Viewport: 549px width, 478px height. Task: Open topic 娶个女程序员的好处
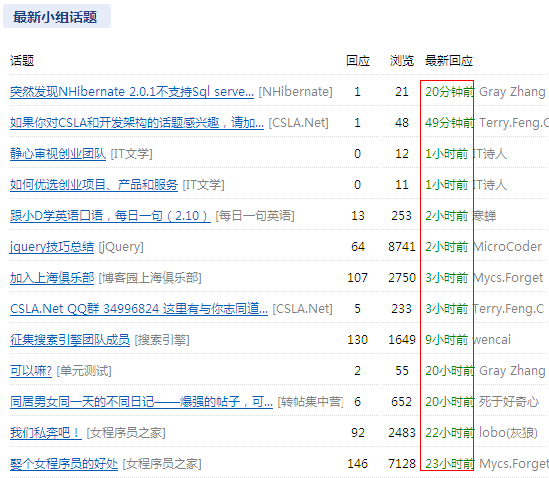pos(64,464)
